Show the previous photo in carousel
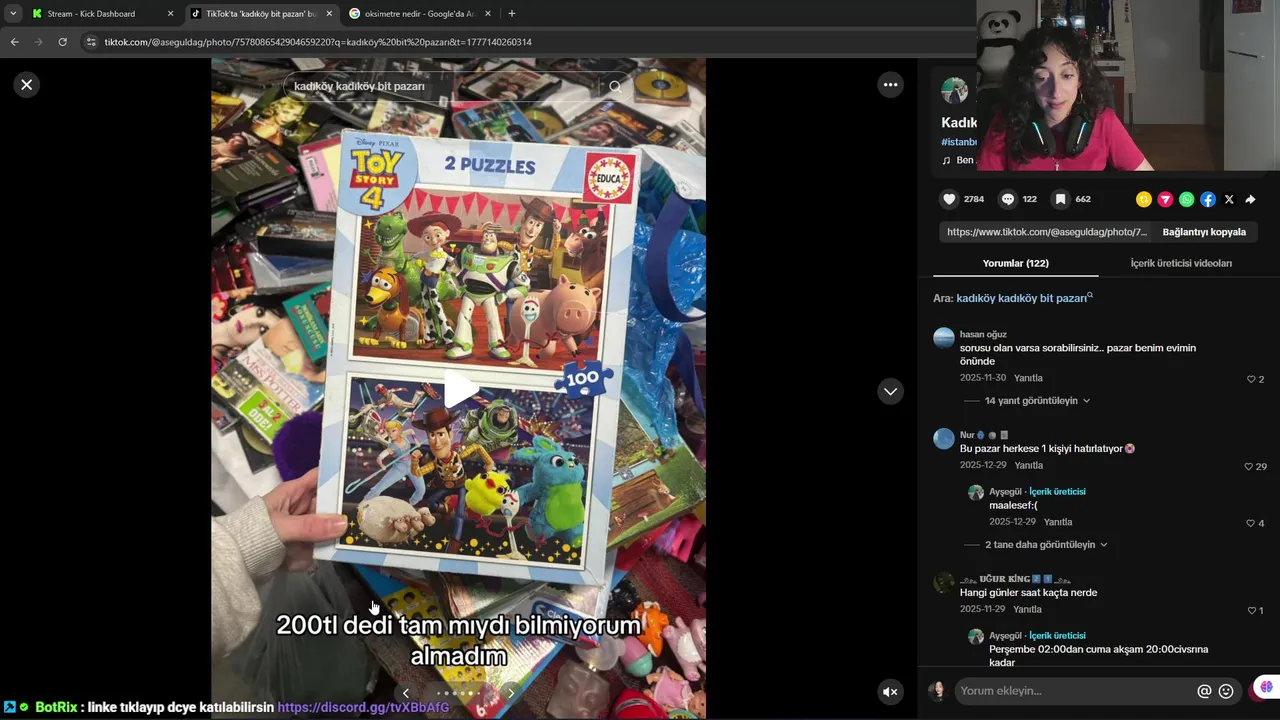 (x=405, y=692)
